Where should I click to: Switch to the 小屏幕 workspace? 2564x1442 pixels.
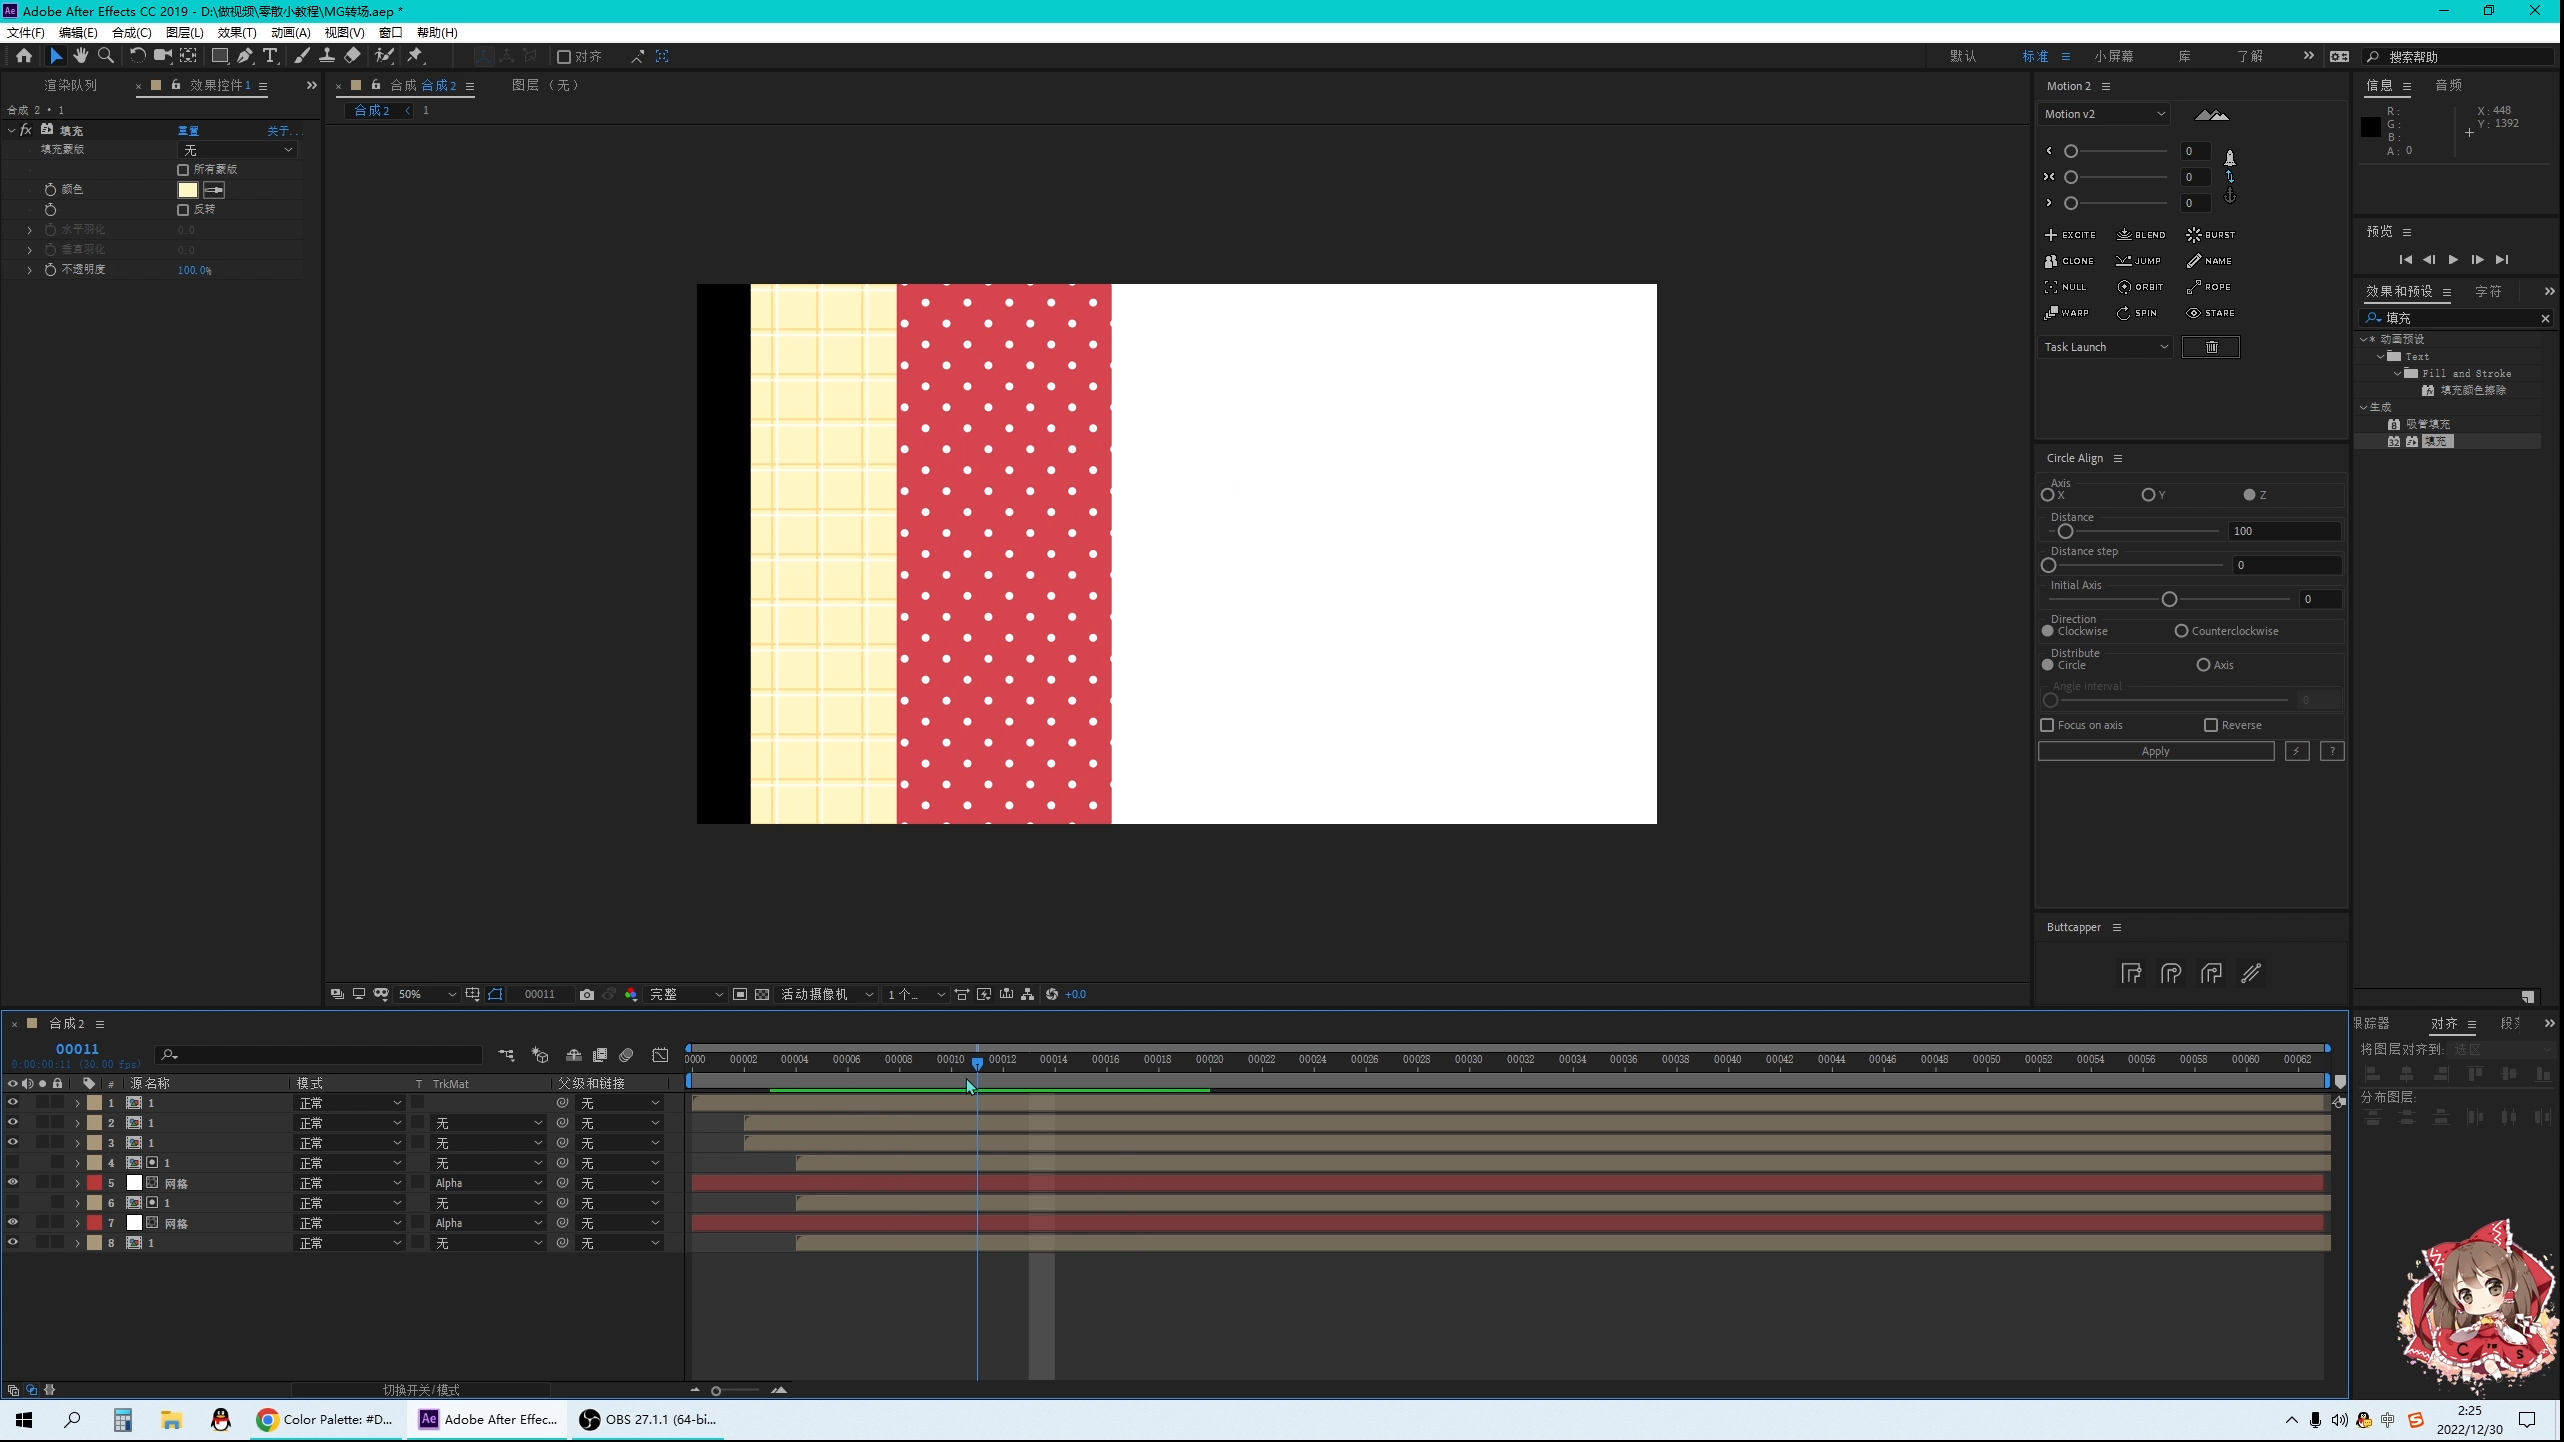(x=2113, y=57)
